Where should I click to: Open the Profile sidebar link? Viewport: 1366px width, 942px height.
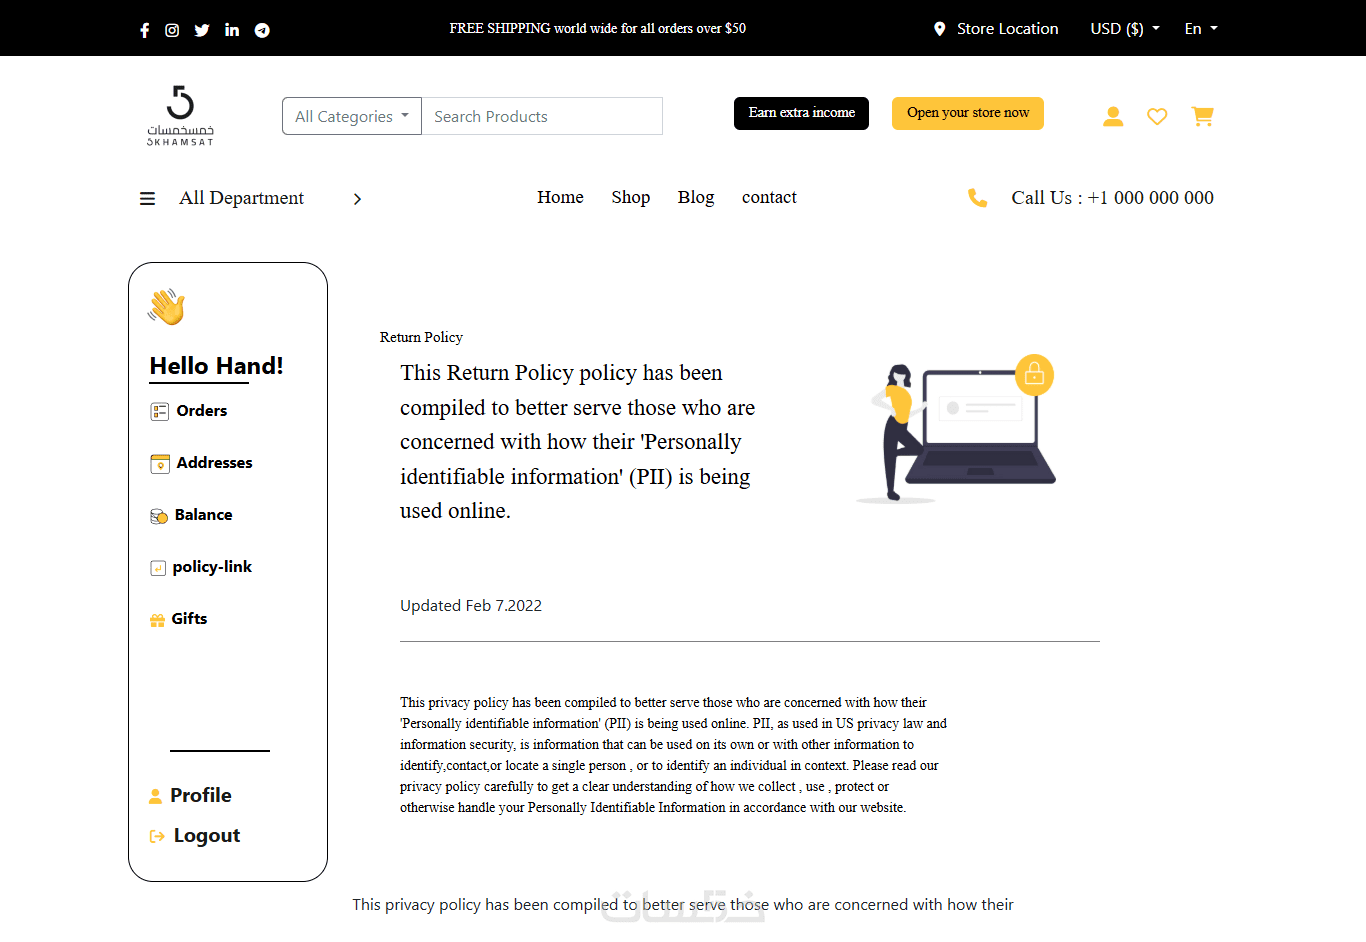(x=201, y=796)
